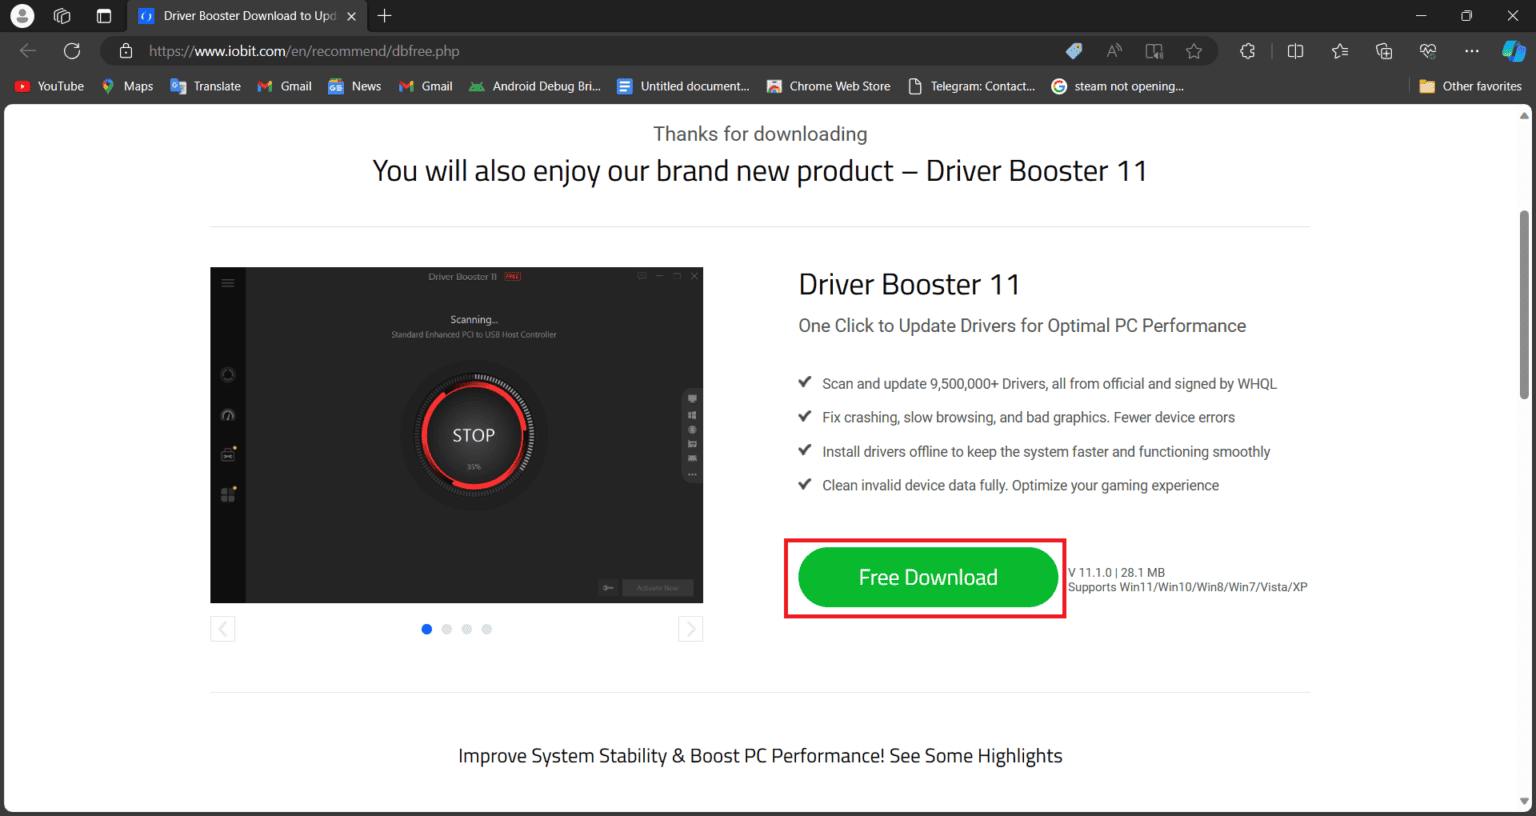This screenshot has height=816, width=1536.
Task: Open the YouTube bookmark
Action: 48,86
